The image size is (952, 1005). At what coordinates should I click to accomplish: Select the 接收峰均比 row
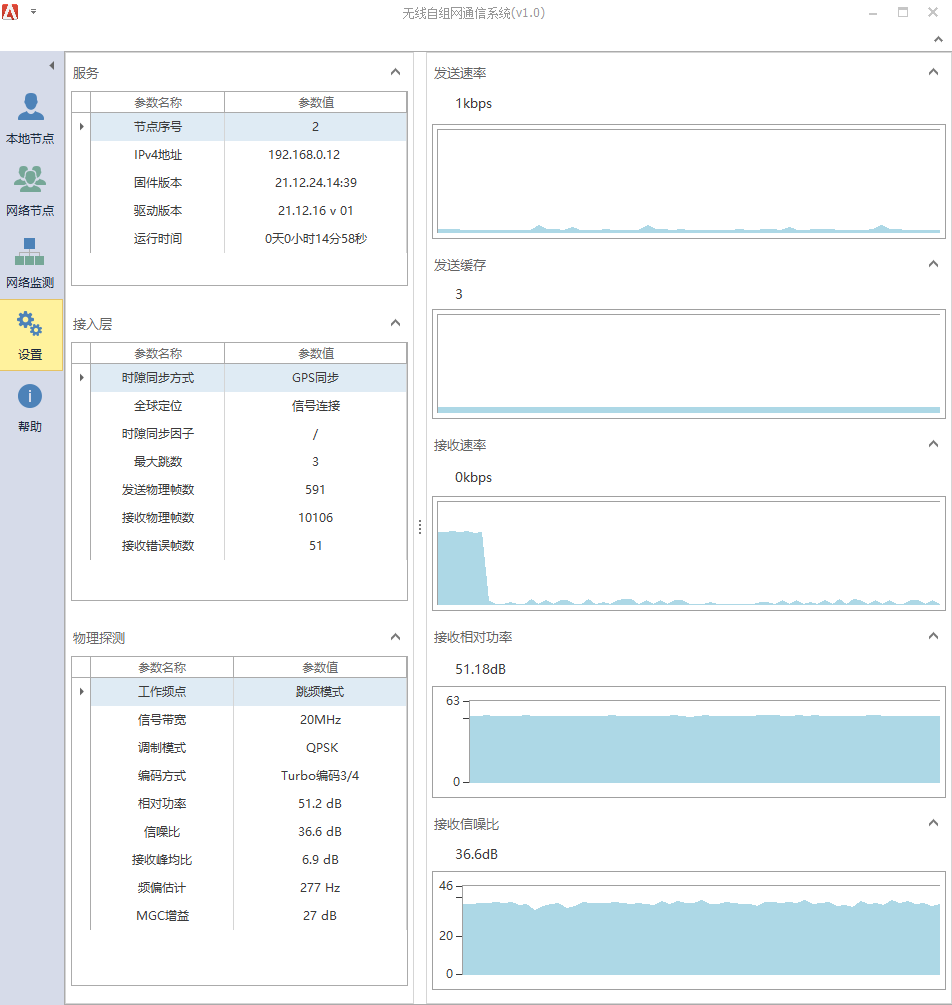tap(249, 860)
